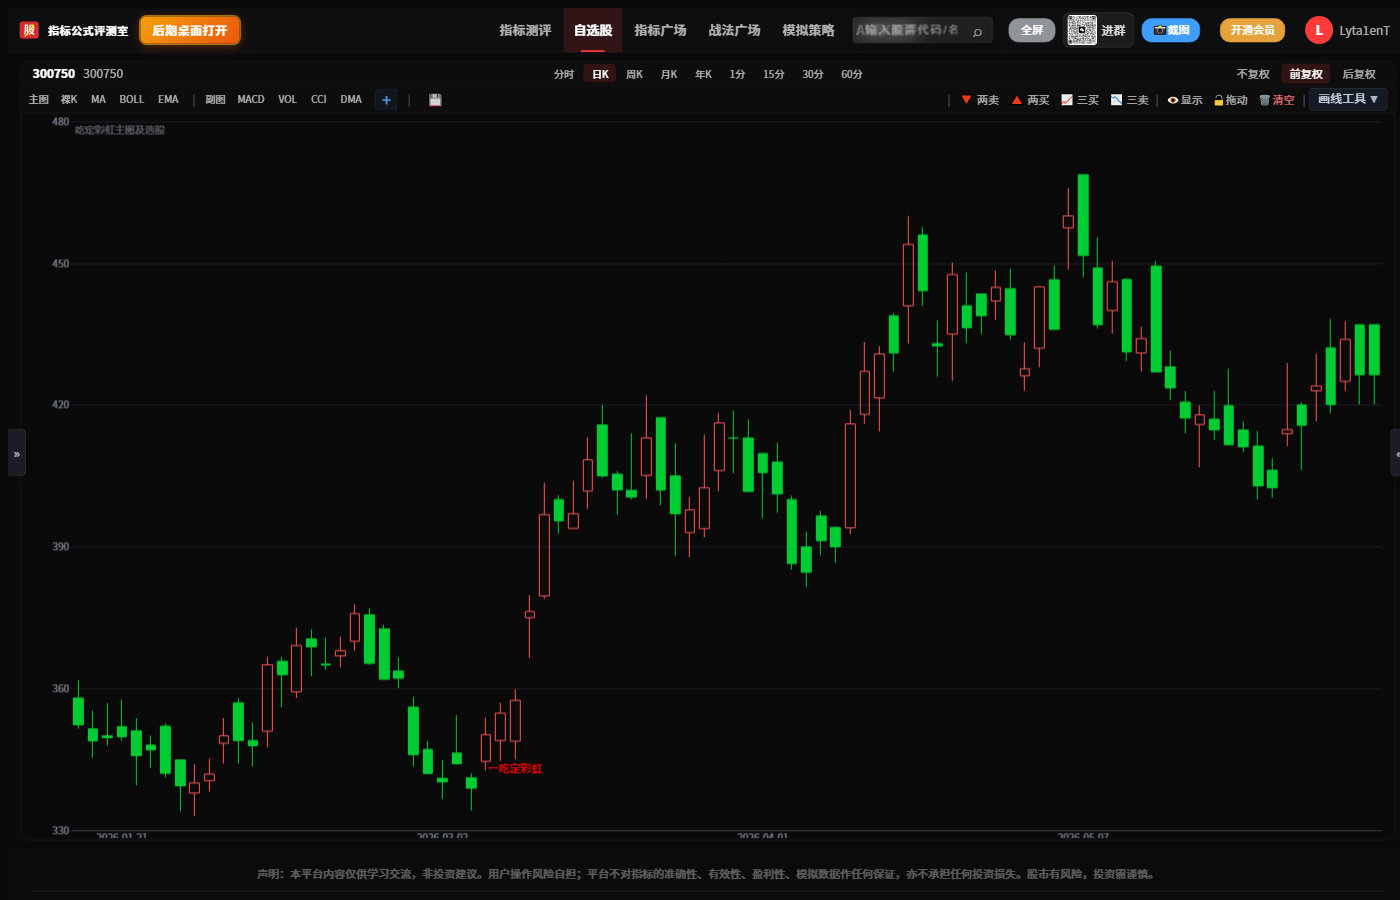Click the orange 后期桌面打开 button
Image resolution: width=1400 pixels, height=900 pixels.
(x=190, y=30)
